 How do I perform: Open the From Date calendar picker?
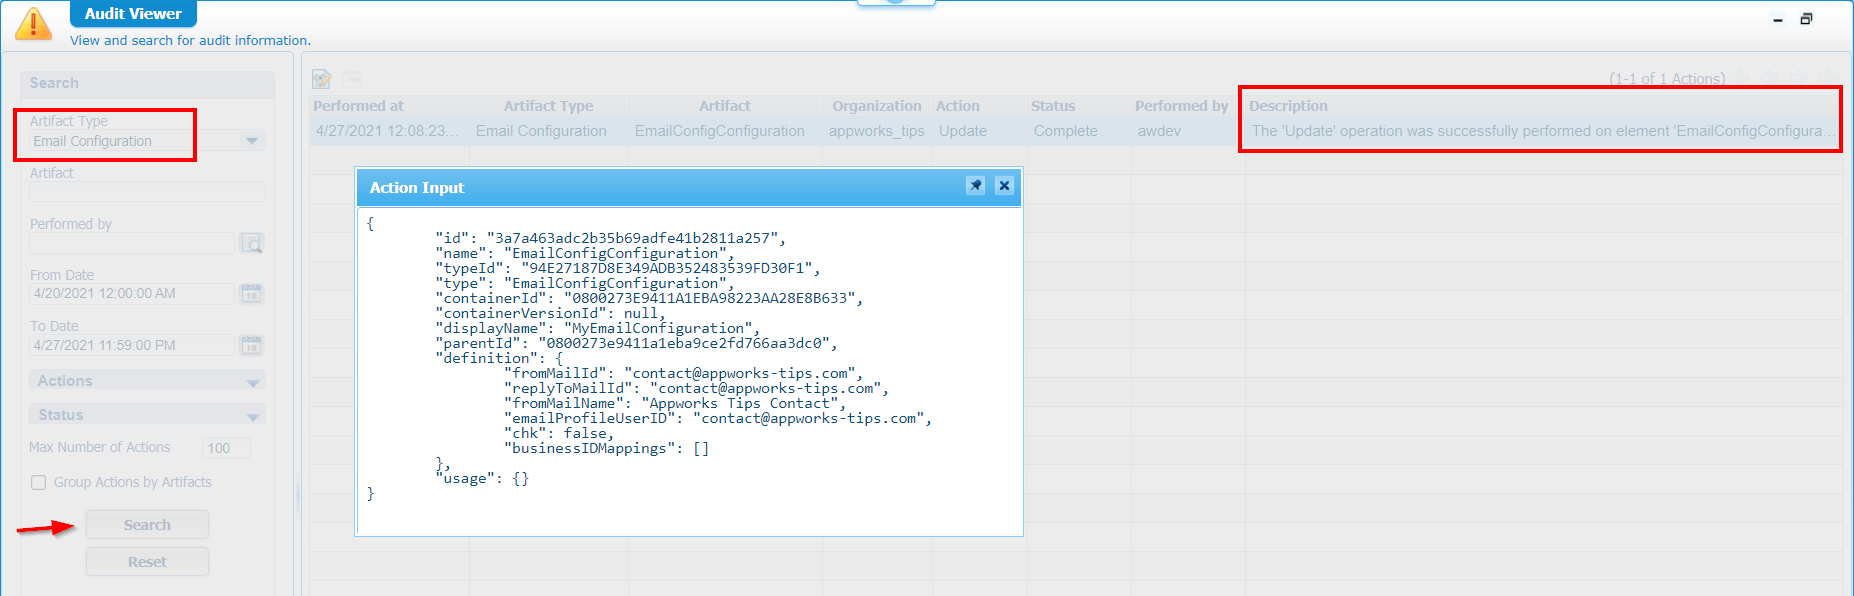pyautogui.click(x=251, y=294)
